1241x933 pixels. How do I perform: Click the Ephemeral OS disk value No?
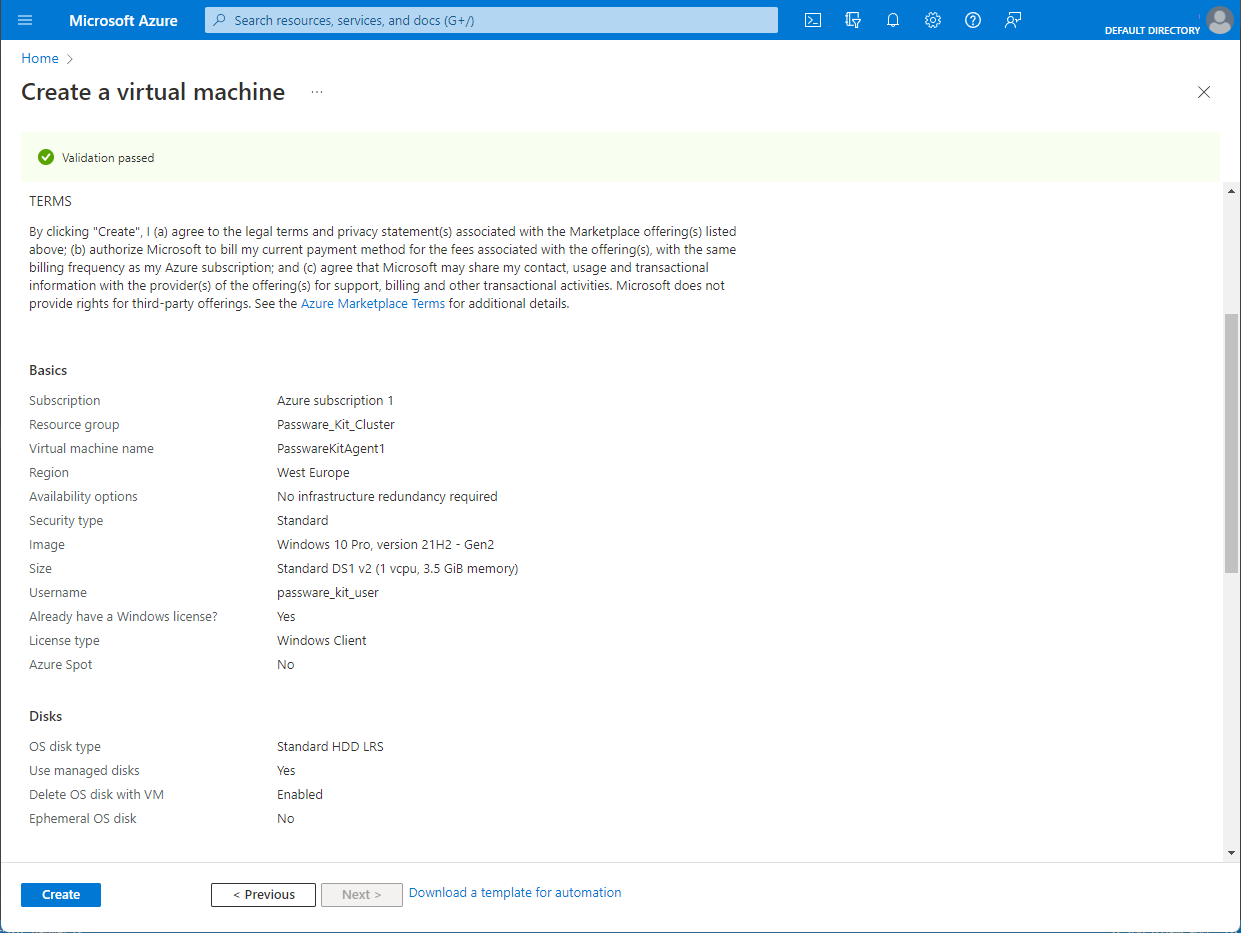coord(286,819)
